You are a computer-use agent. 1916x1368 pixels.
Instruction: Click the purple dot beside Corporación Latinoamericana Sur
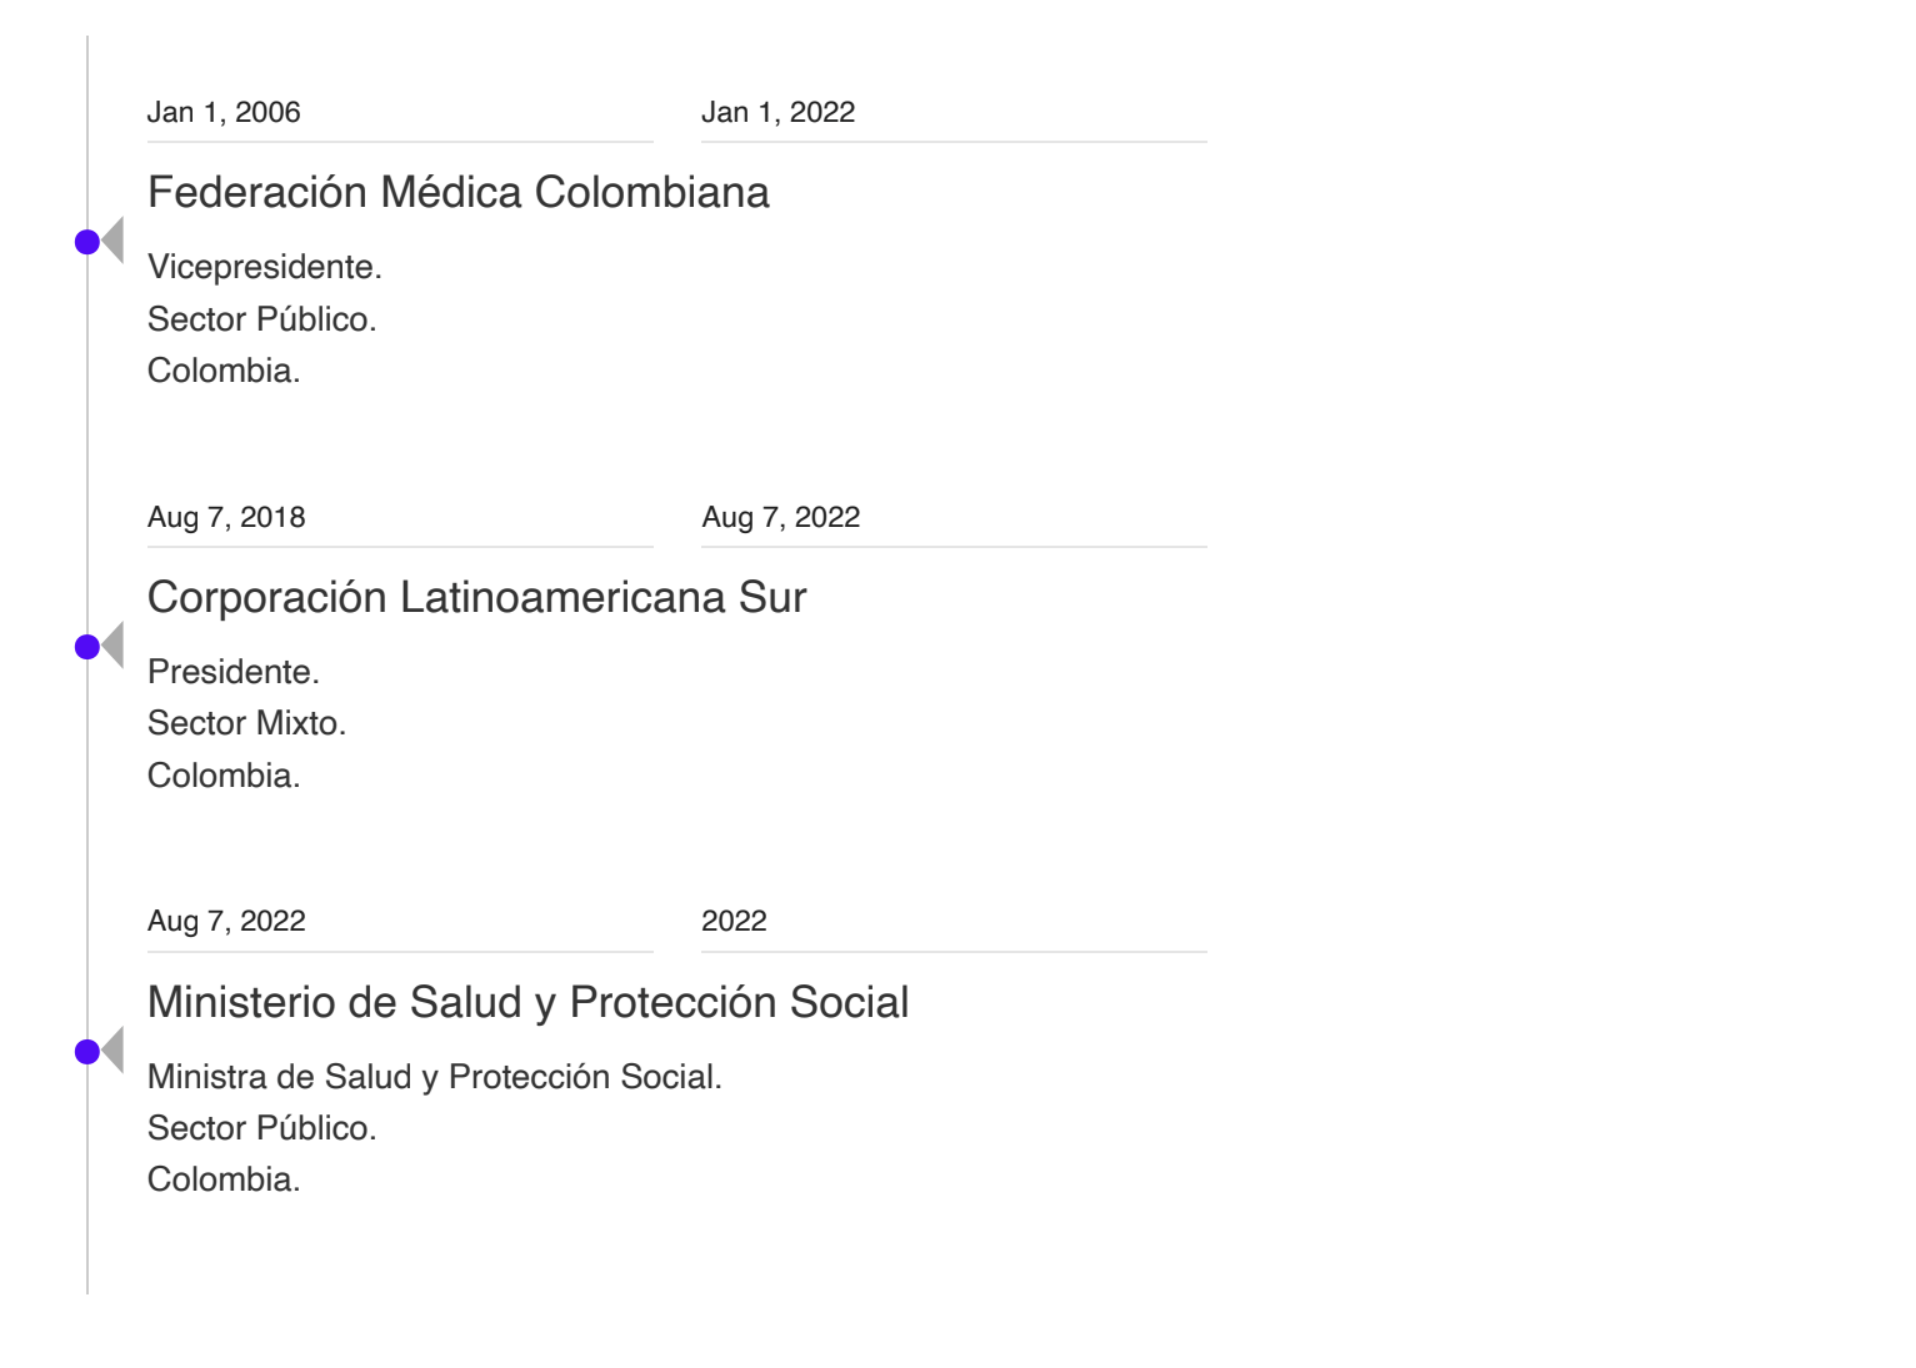coord(87,647)
